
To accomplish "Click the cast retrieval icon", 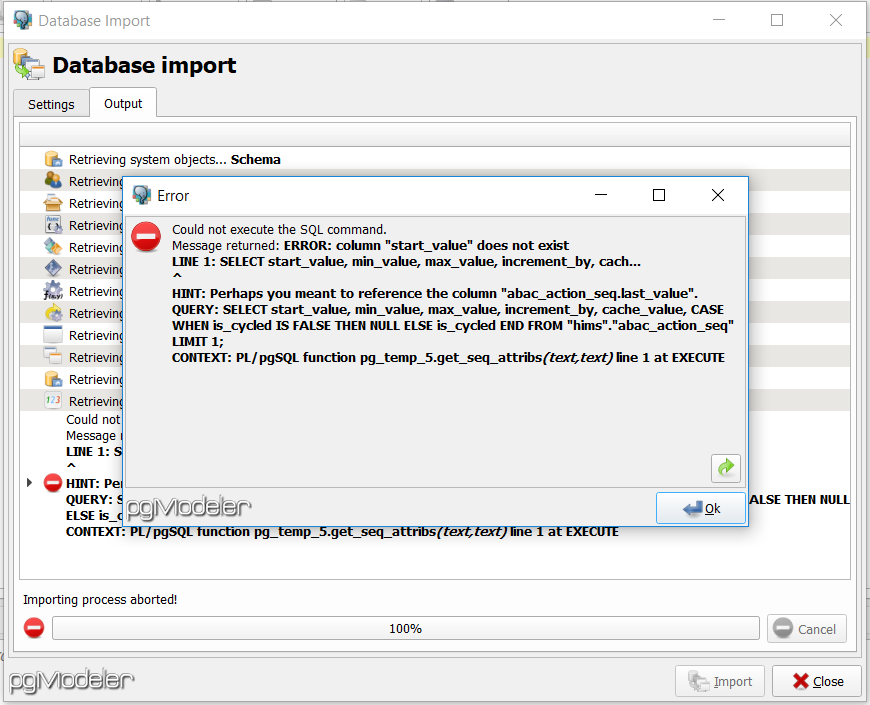I will click(x=52, y=246).
